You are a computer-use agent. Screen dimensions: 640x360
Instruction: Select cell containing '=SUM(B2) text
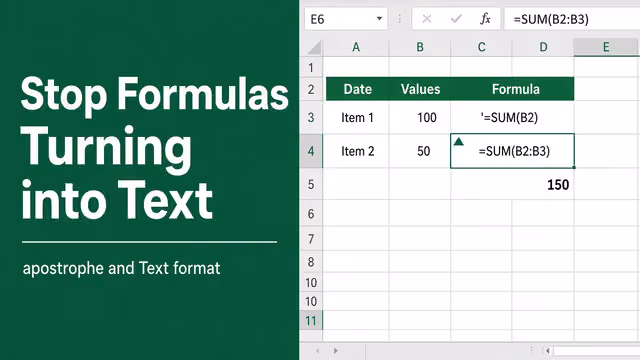click(x=512, y=118)
